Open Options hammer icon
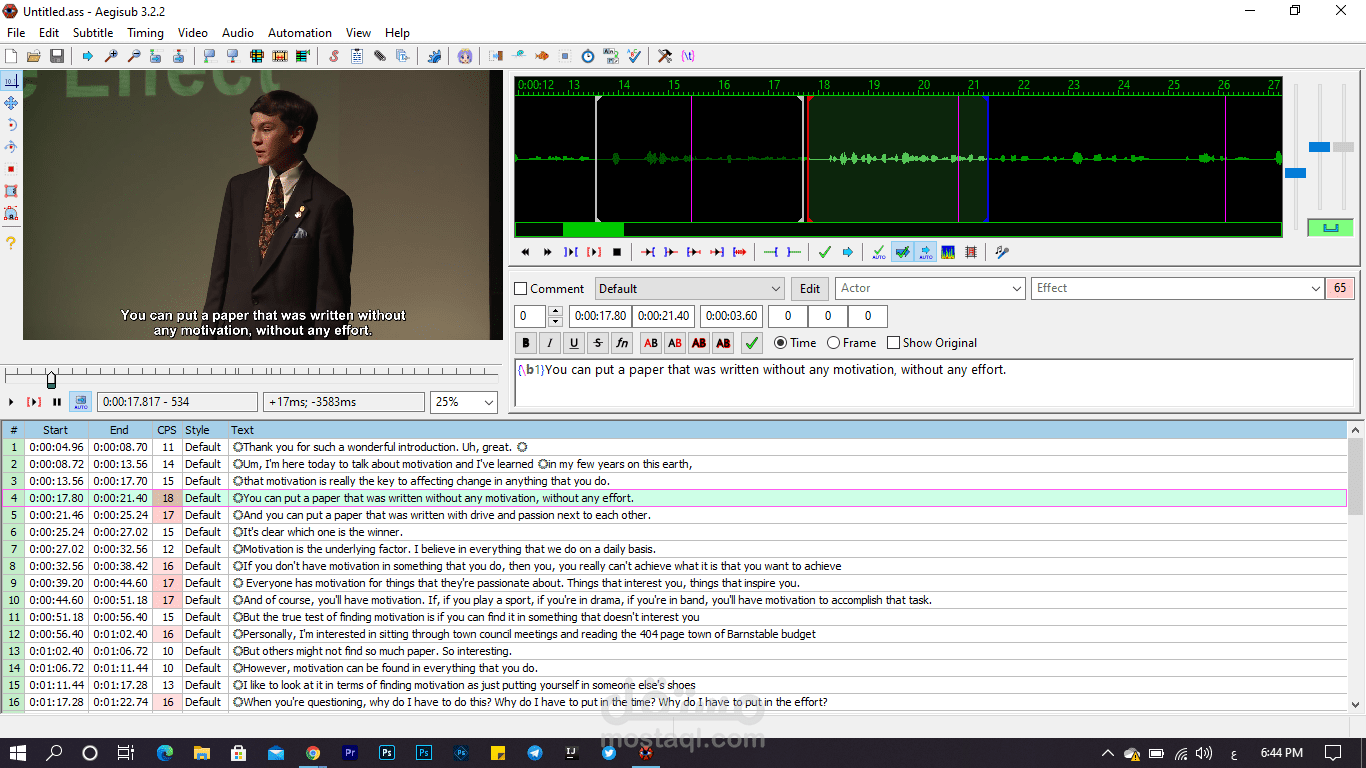Image resolution: width=1366 pixels, height=768 pixels. [664, 56]
